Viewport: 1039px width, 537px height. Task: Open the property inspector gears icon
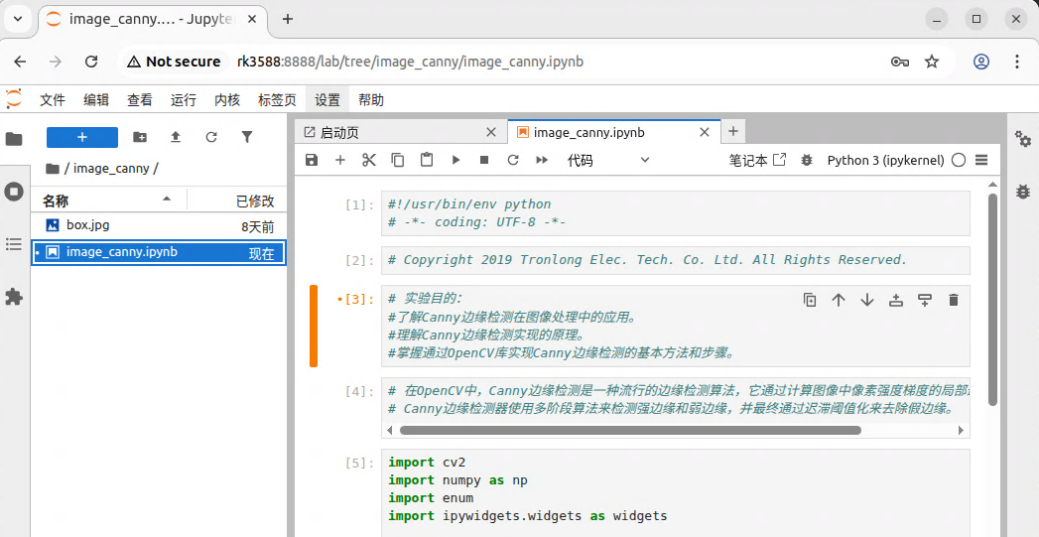tap(1023, 139)
